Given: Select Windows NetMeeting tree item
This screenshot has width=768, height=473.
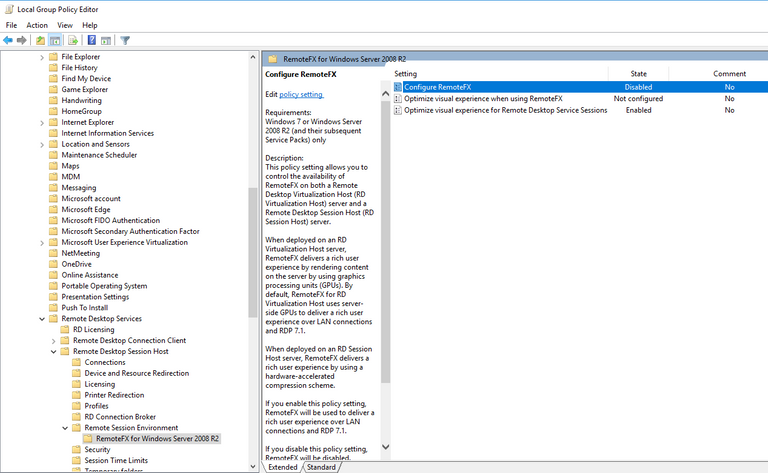Looking at the screenshot, I should [x=80, y=253].
